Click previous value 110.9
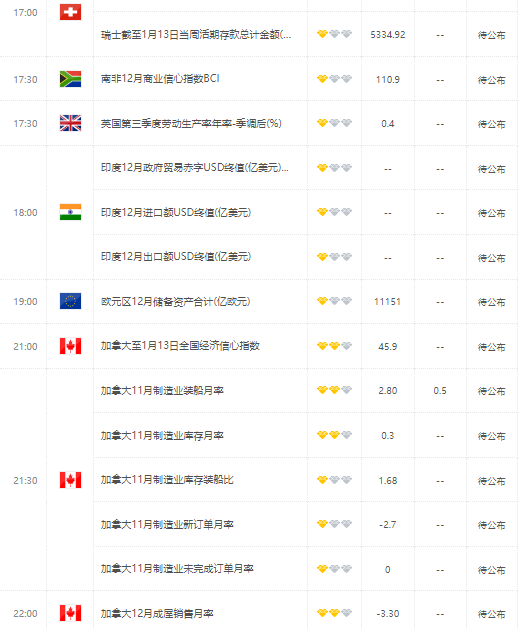 [x=388, y=80]
